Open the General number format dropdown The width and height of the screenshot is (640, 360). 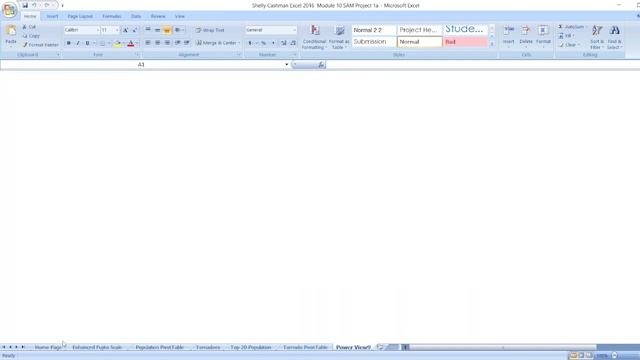[x=271, y=30]
